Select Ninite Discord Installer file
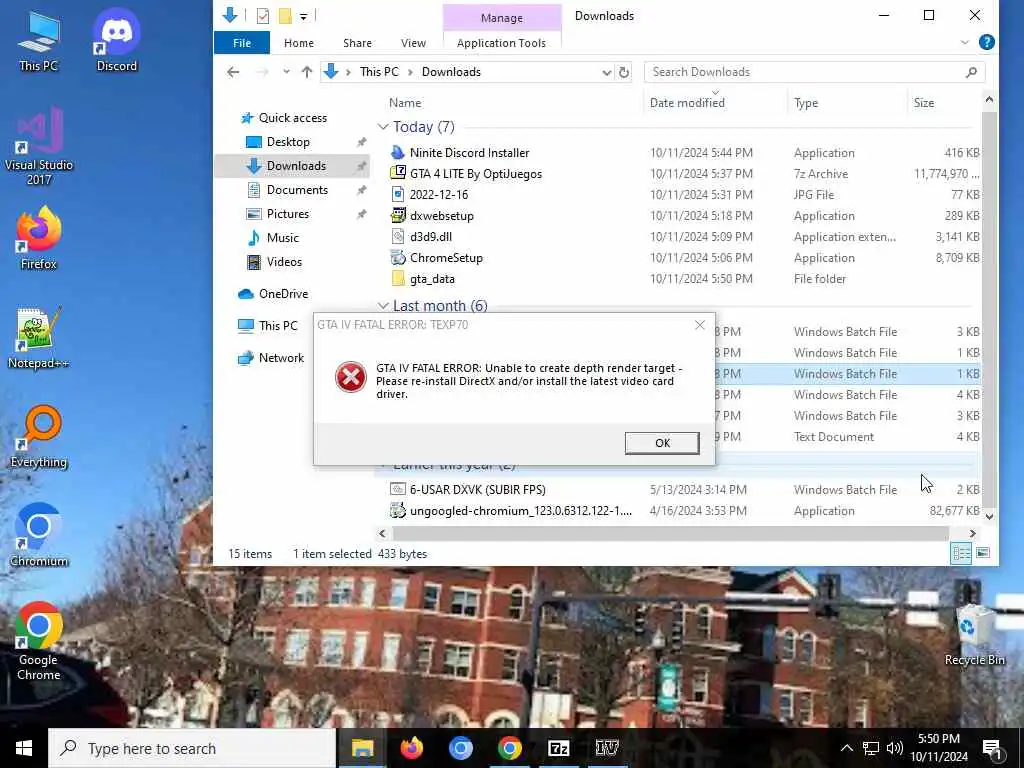Viewport: 1024px width, 768px height. click(x=469, y=153)
